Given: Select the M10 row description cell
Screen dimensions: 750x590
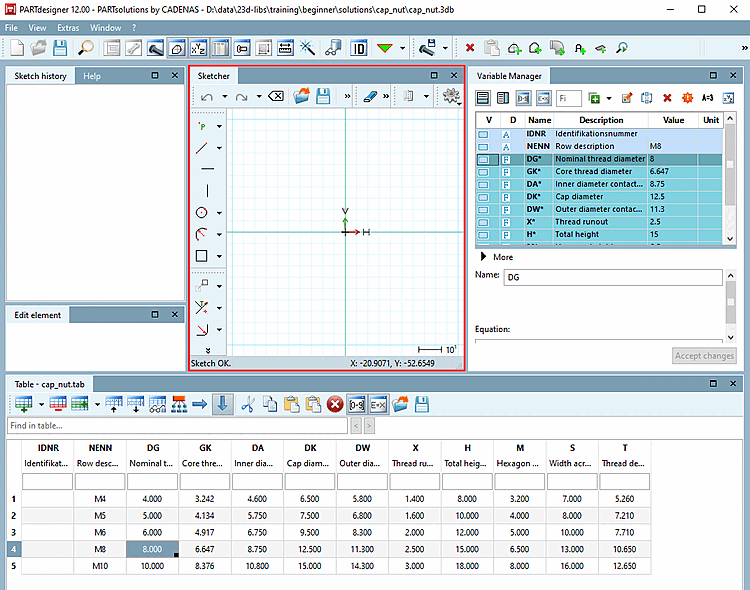Looking at the screenshot, I should click(x=99, y=566).
